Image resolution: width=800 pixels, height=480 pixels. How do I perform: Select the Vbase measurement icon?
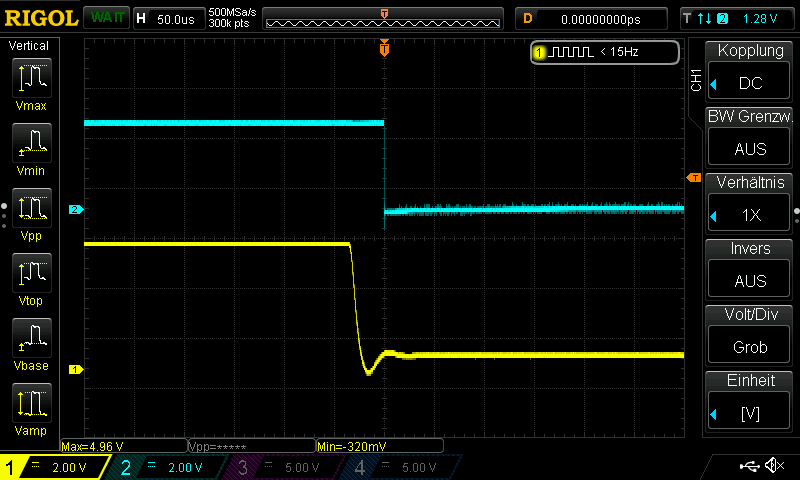pos(32,337)
